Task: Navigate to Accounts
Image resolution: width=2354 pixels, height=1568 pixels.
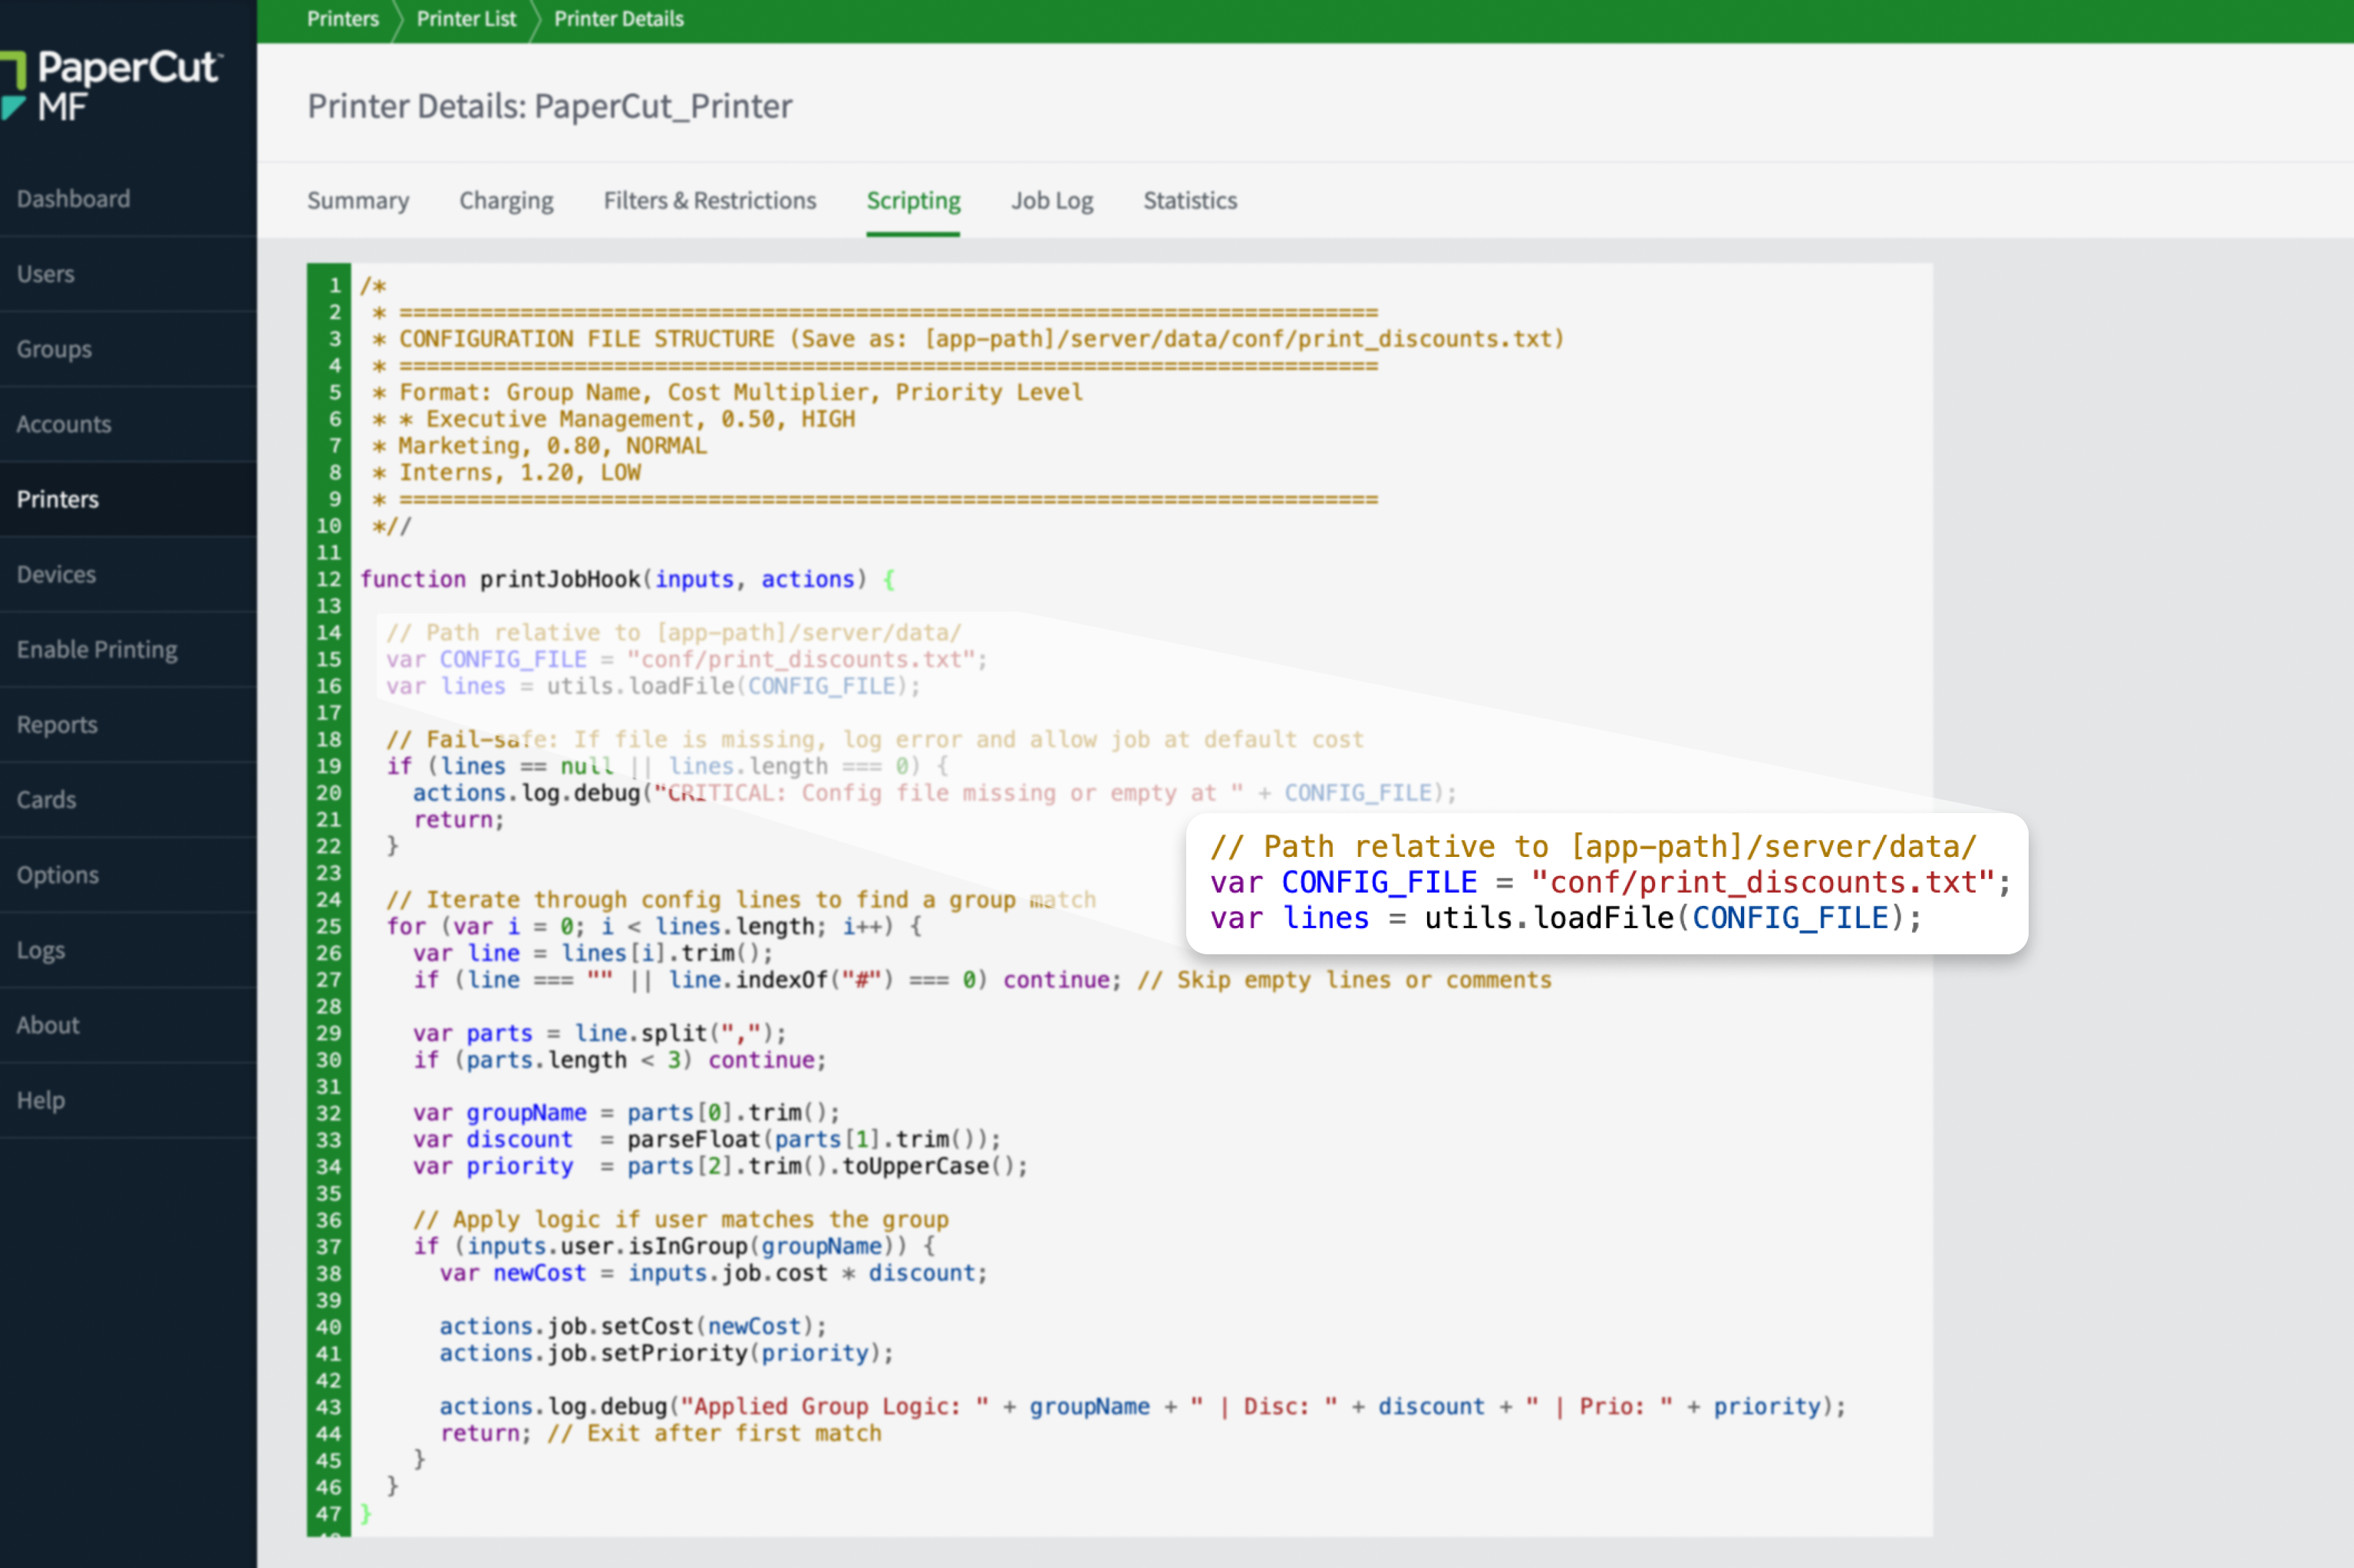Action: pos(63,423)
